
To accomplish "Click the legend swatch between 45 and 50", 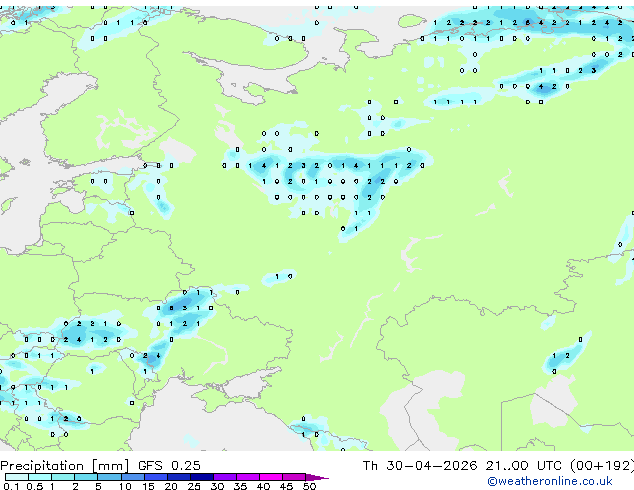I will click(x=294, y=477).
